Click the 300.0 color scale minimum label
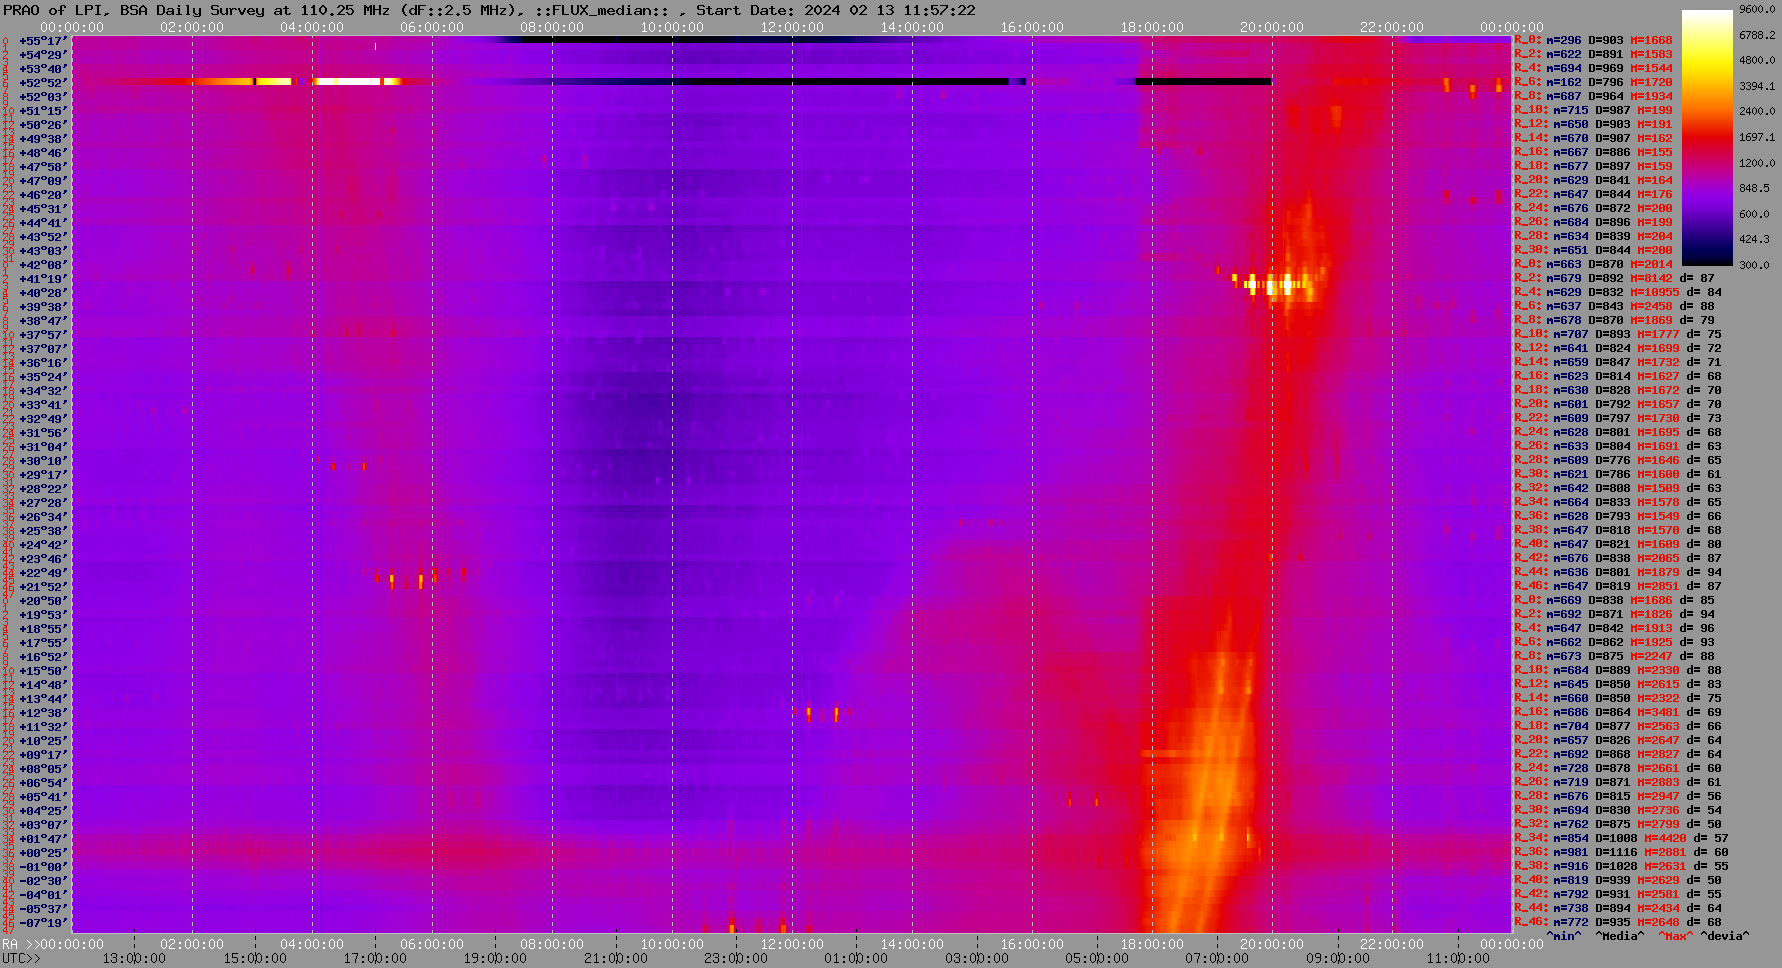This screenshot has height=968, width=1782. click(x=1754, y=265)
